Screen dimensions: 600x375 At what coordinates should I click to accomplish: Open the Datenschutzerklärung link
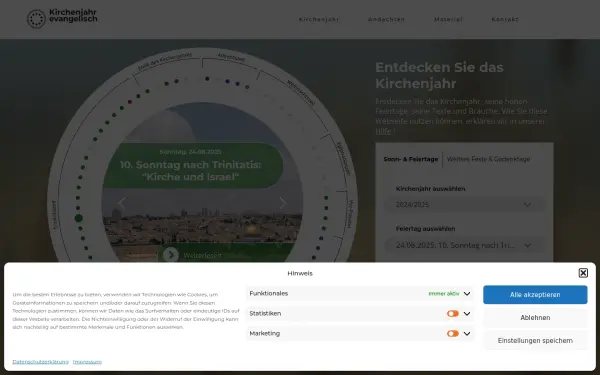tap(41, 362)
